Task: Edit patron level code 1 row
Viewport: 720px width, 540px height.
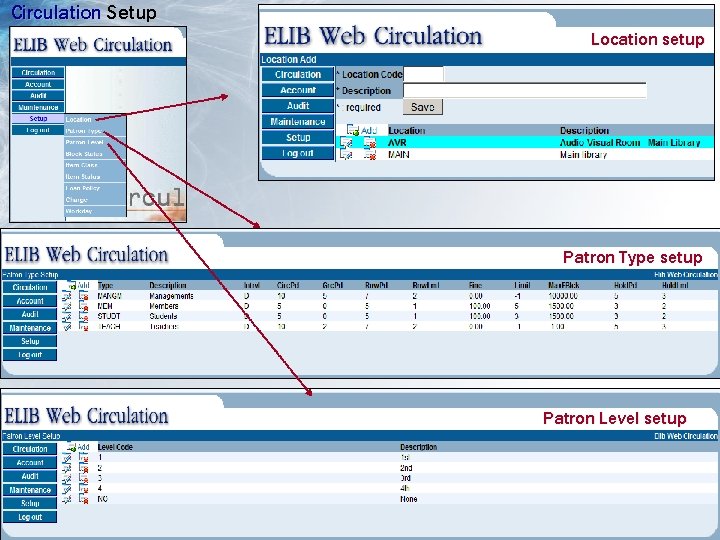Action: coord(67,457)
